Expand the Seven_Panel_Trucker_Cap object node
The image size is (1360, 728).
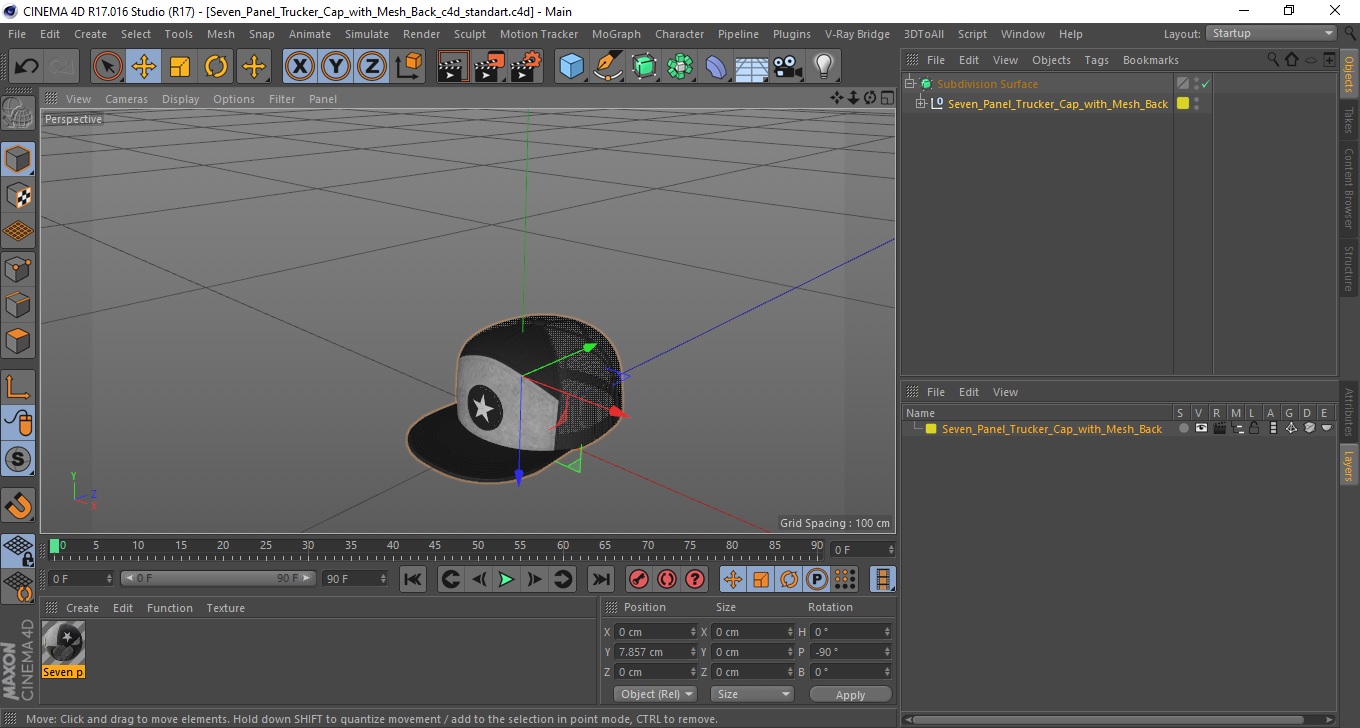coord(921,104)
